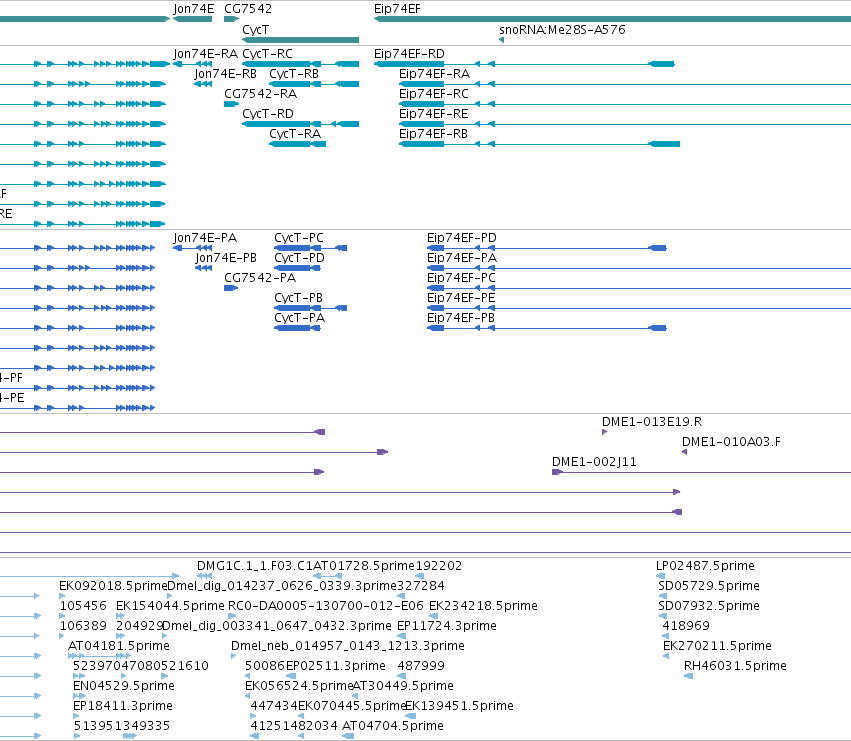Select the DMG1C.1_1.F03.C1 EST label
This screenshot has width=851, height=741.
click(255, 566)
